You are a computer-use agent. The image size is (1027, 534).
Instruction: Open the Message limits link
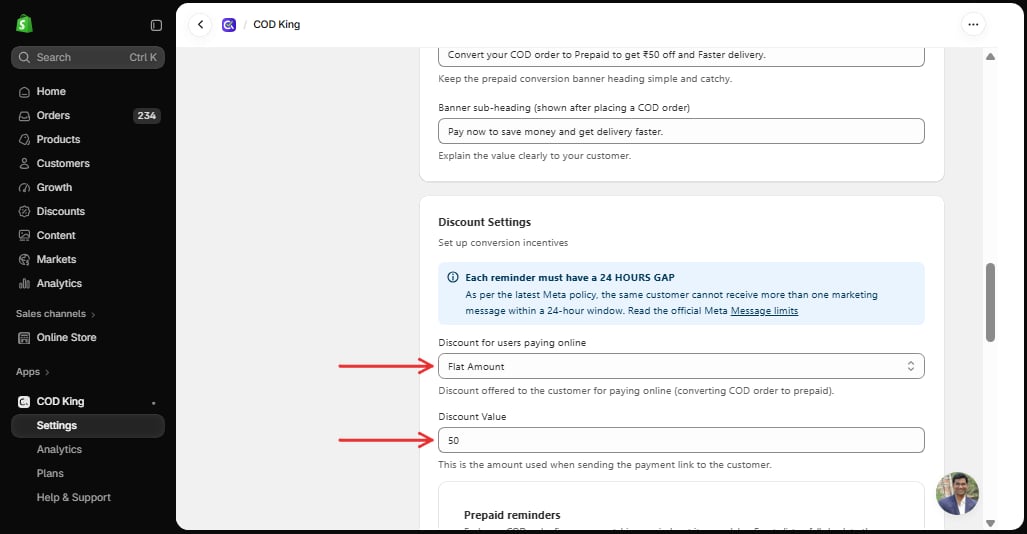click(x=764, y=311)
